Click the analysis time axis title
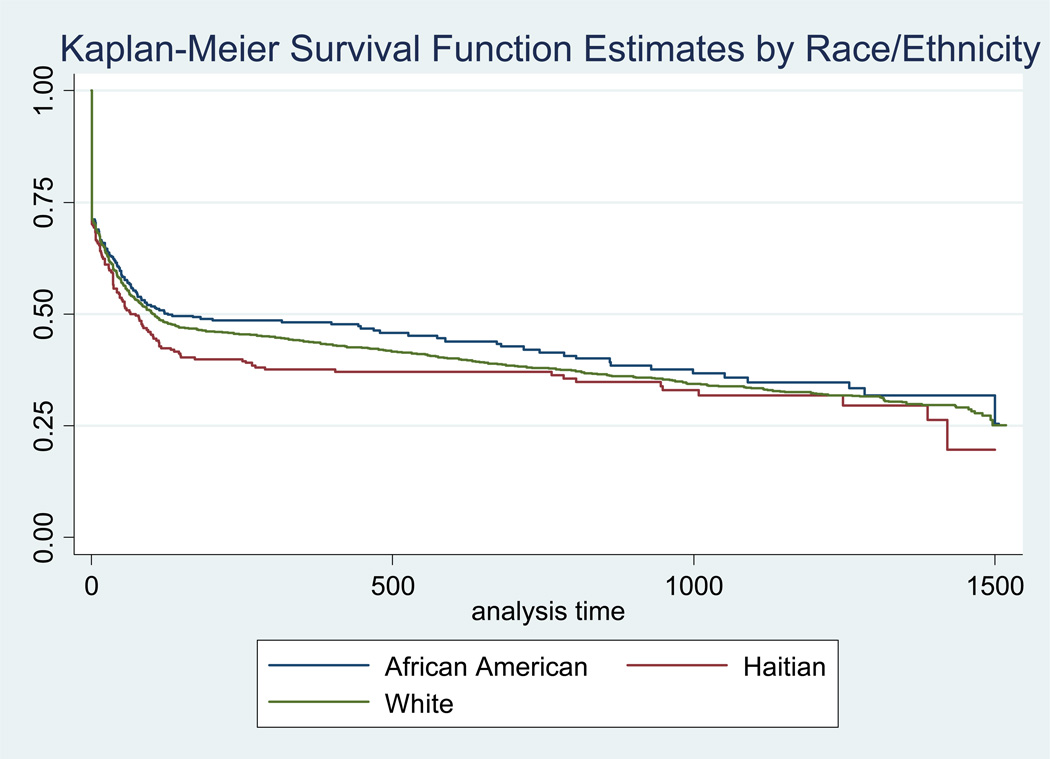The image size is (1050, 759). tap(548, 611)
